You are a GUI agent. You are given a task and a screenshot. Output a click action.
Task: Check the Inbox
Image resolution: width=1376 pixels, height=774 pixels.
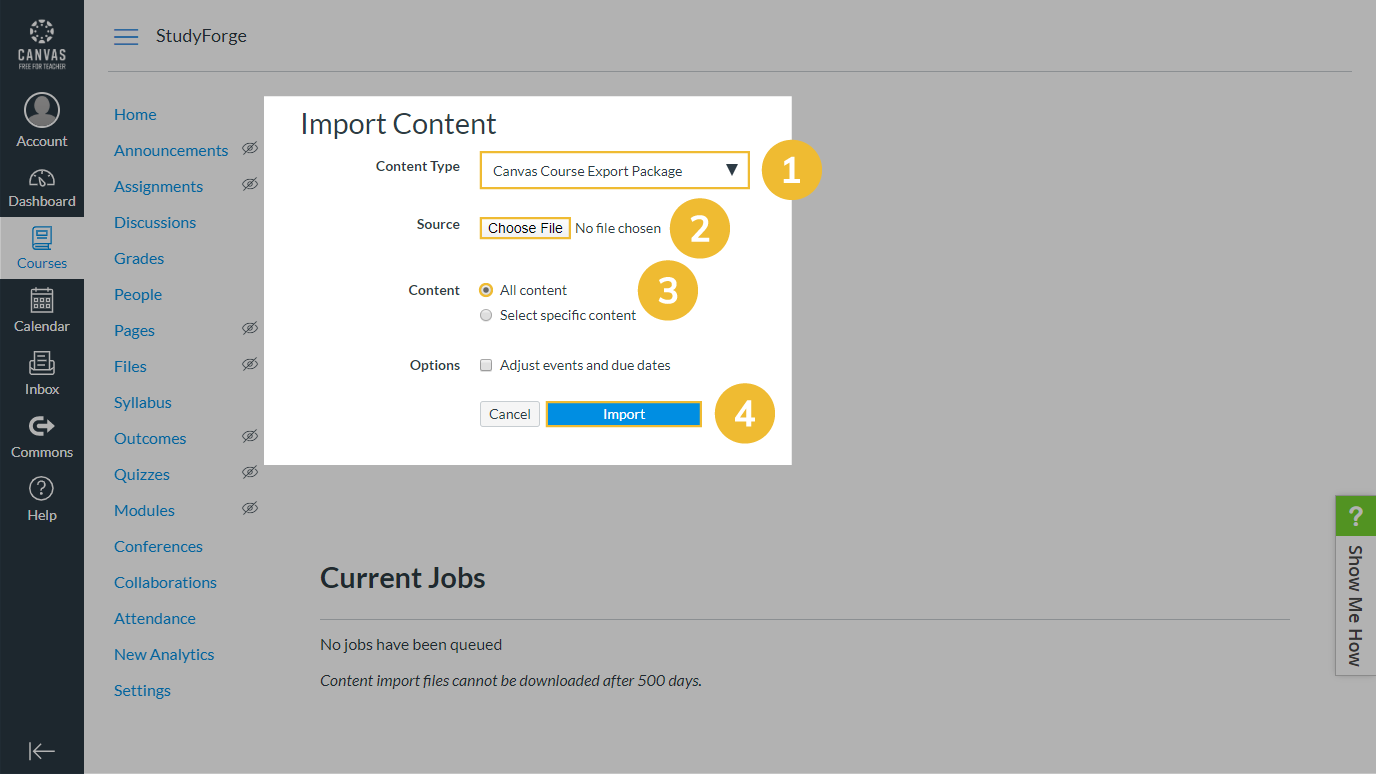(x=41, y=373)
